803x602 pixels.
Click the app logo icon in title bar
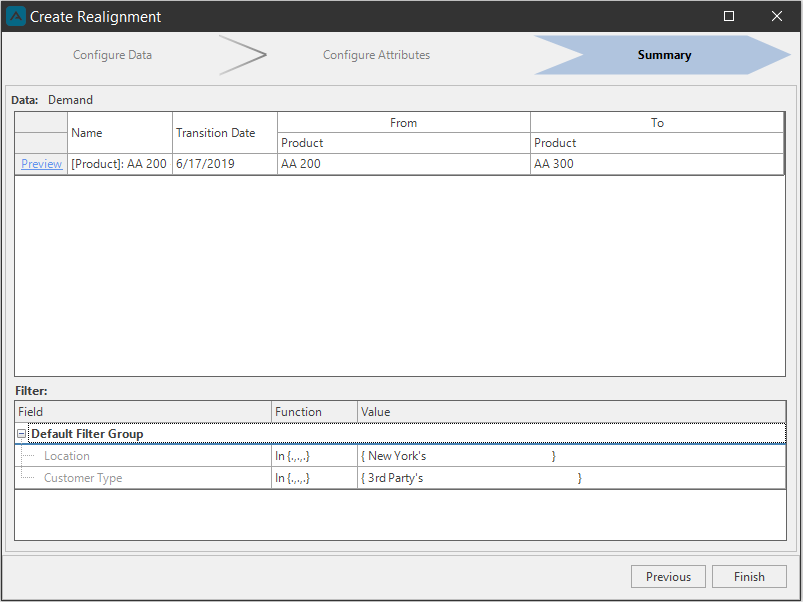16,16
